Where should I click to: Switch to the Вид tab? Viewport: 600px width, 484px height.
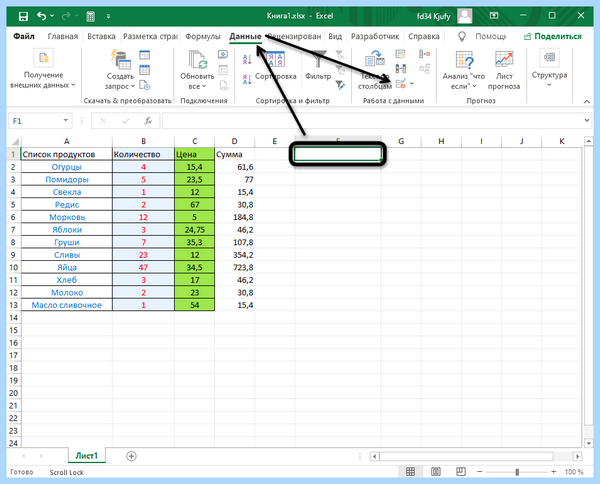point(335,36)
